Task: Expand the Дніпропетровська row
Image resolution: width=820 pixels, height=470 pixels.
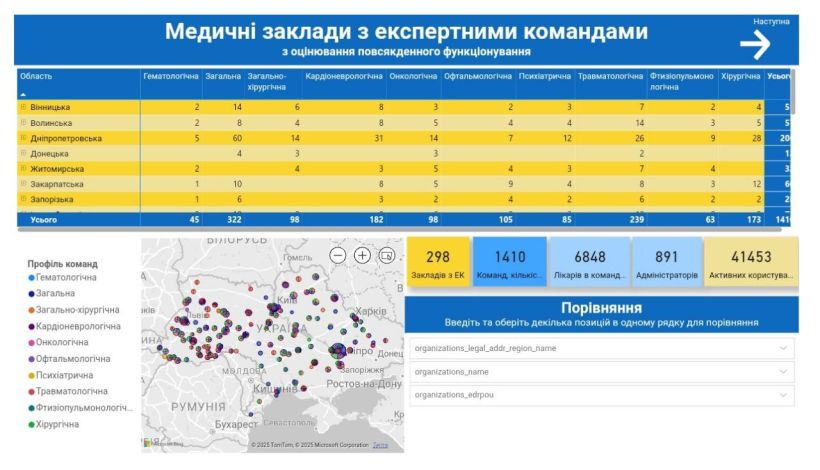Action: [x=24, y=138]
